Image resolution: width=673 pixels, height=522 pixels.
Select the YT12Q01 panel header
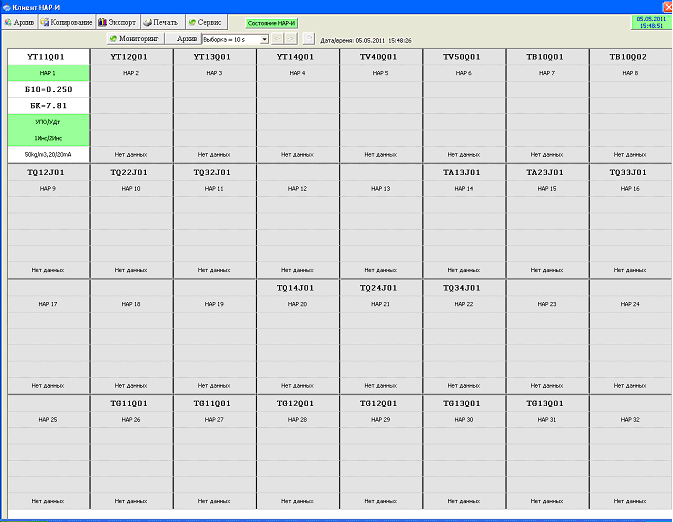click(131, 57)
